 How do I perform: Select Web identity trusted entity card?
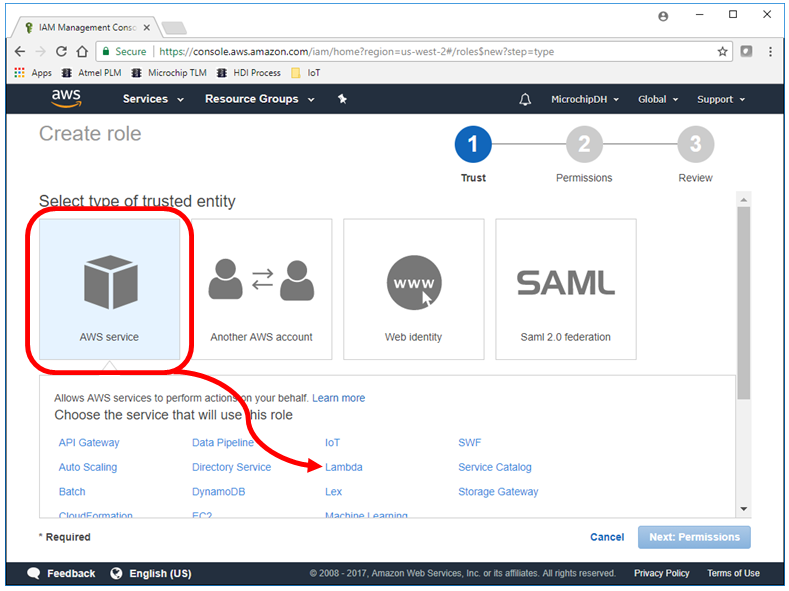coord(414,289)
